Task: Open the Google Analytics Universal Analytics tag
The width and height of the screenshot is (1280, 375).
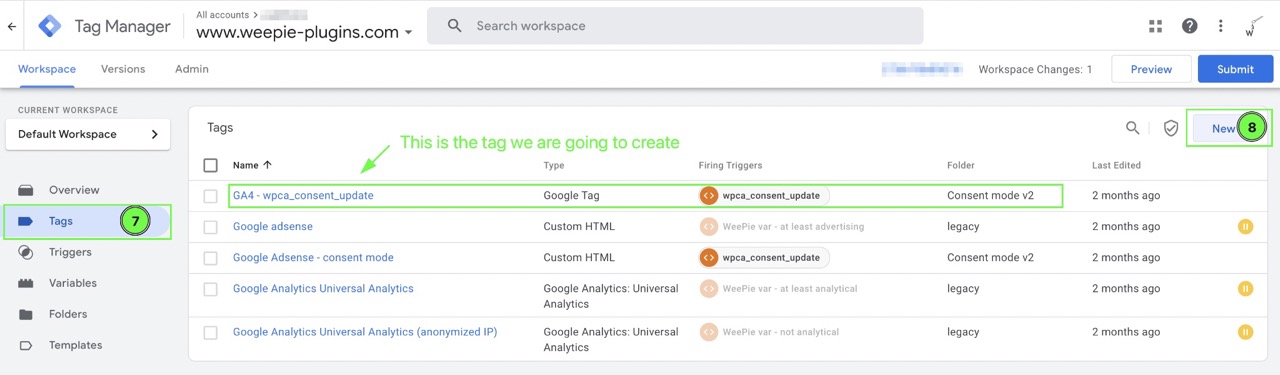Action: pyautogui.click(x=323, y=289)
